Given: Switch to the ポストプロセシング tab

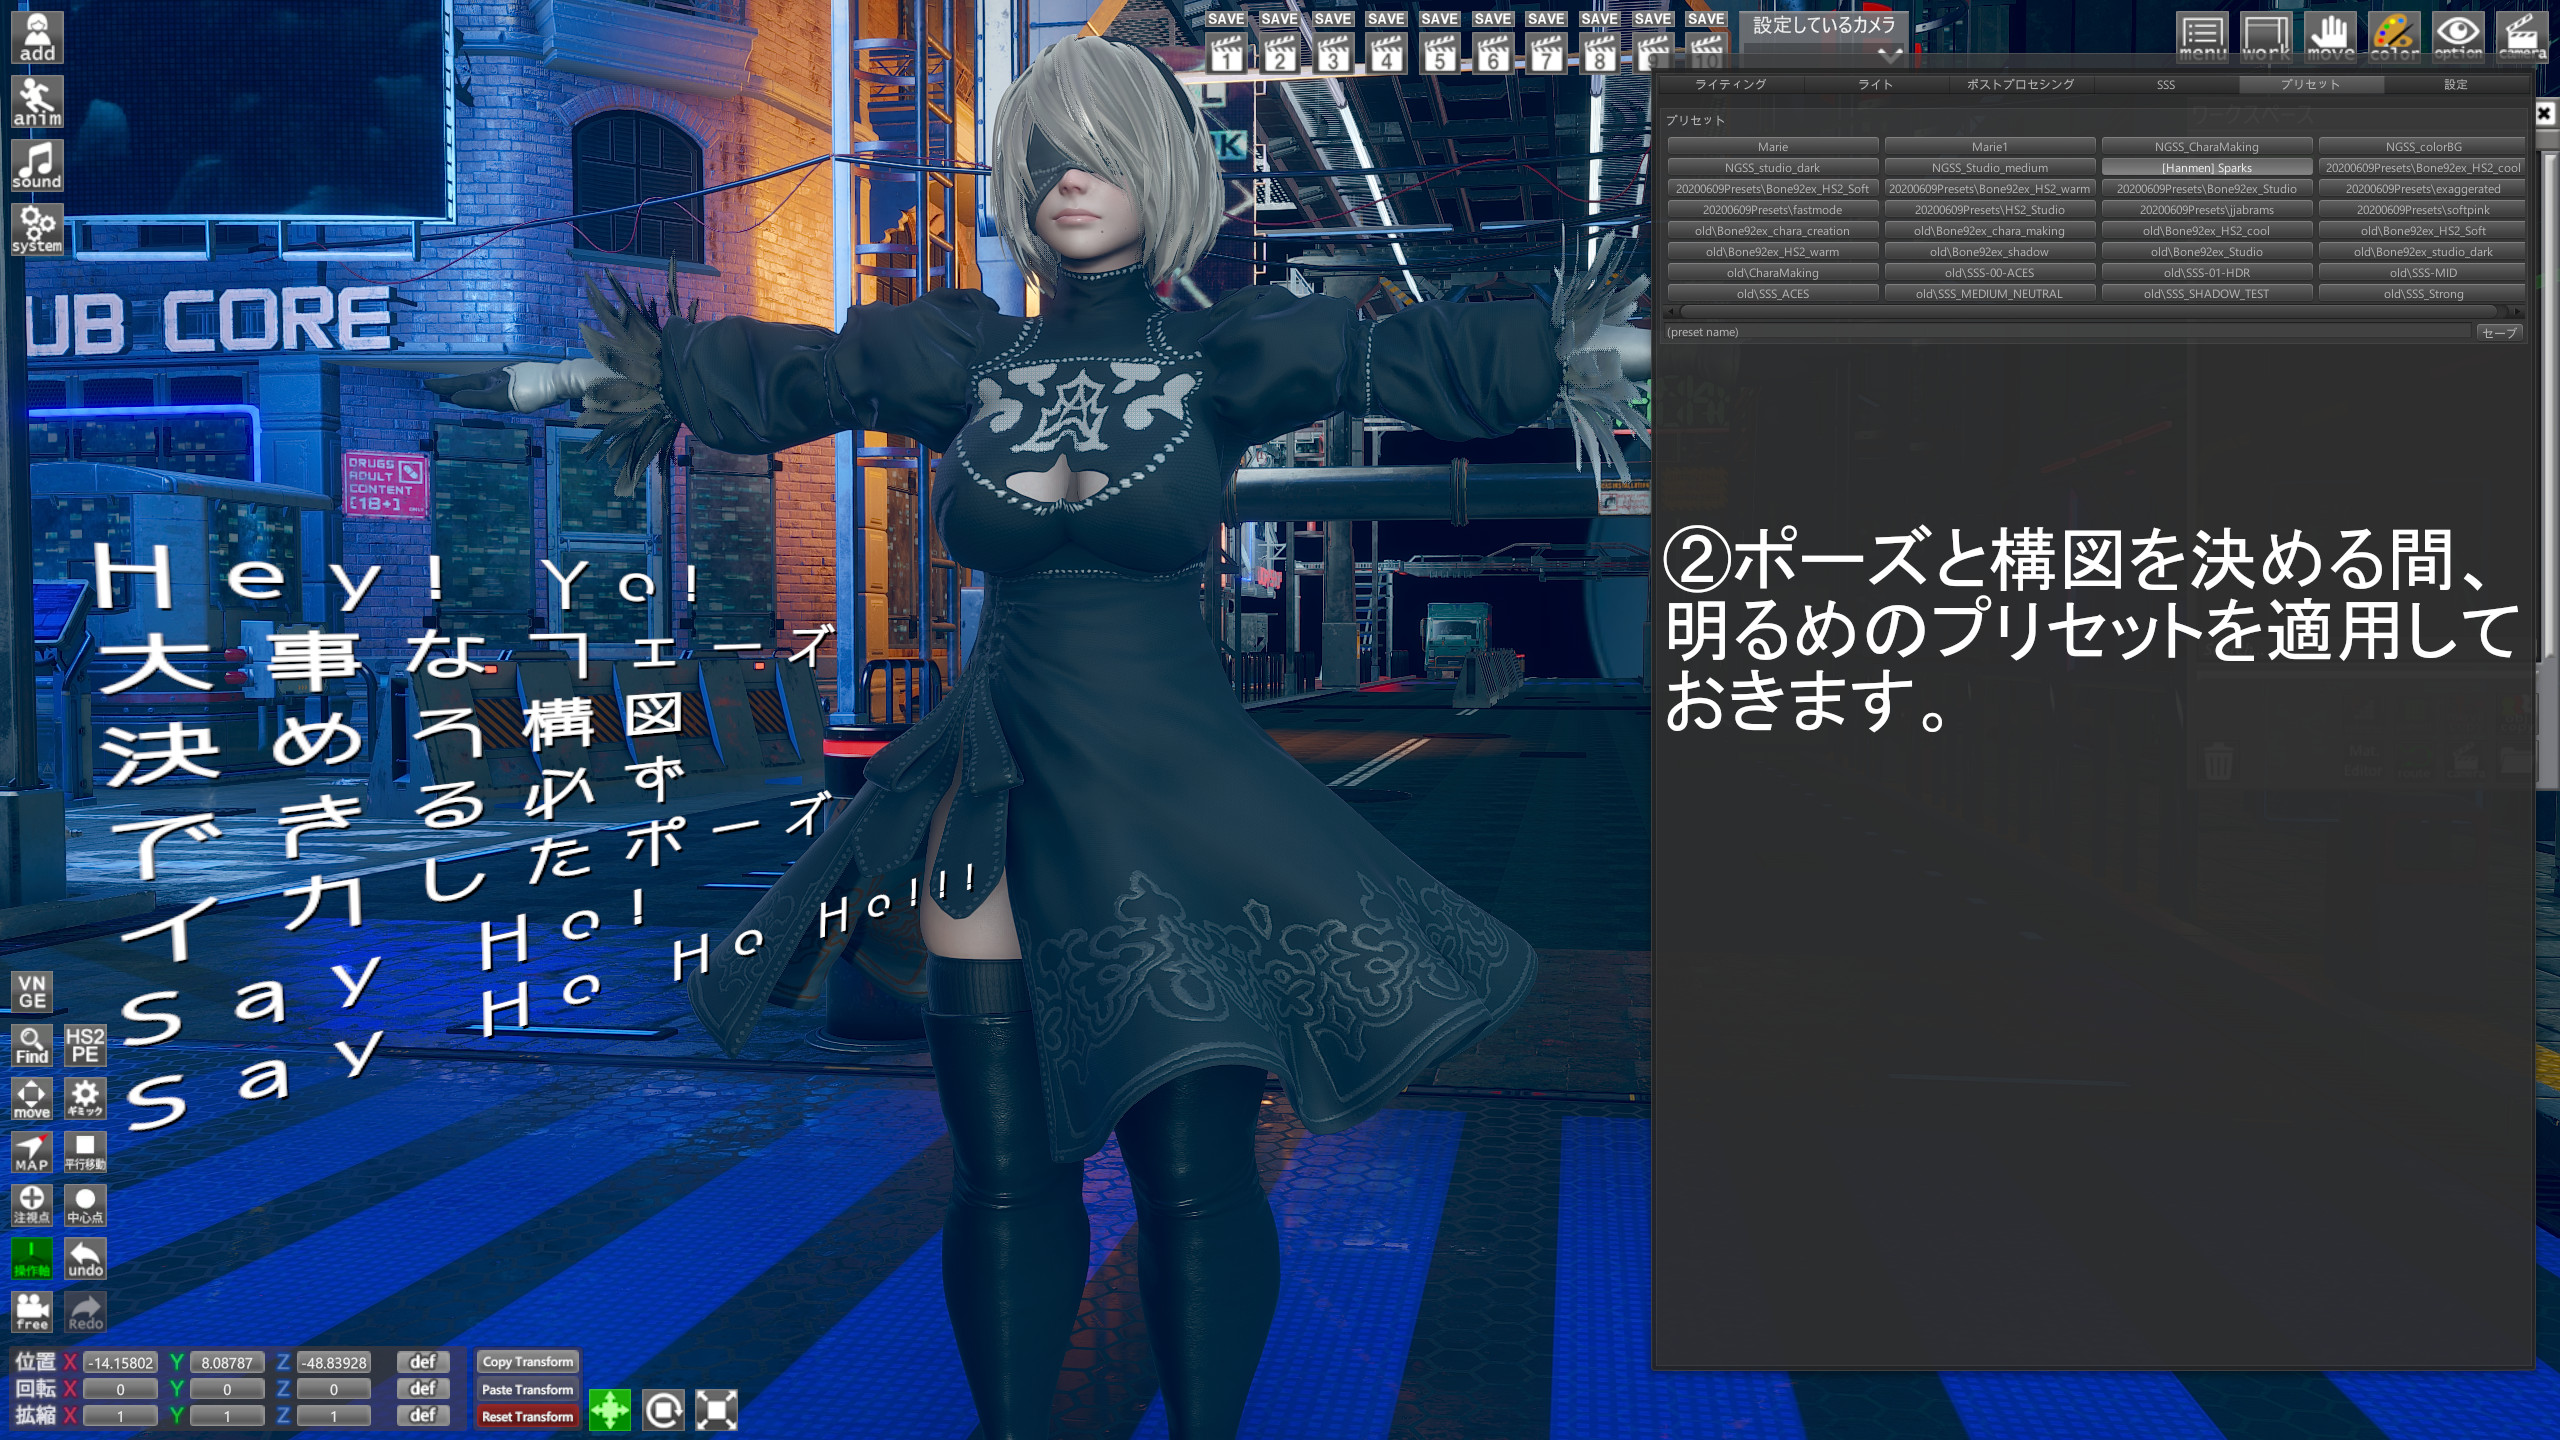Looking at the screenshot, I should (x=2020, y=85).
